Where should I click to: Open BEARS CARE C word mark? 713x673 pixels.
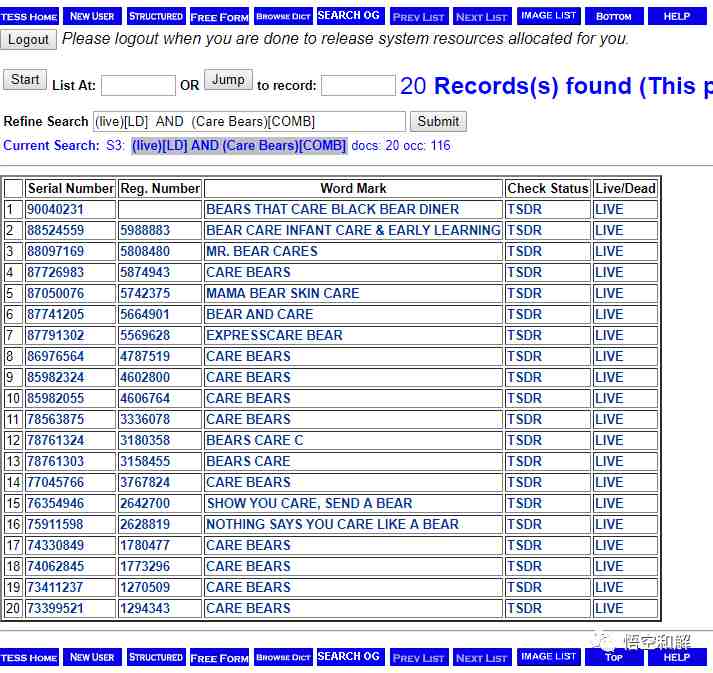pos(255,440)
